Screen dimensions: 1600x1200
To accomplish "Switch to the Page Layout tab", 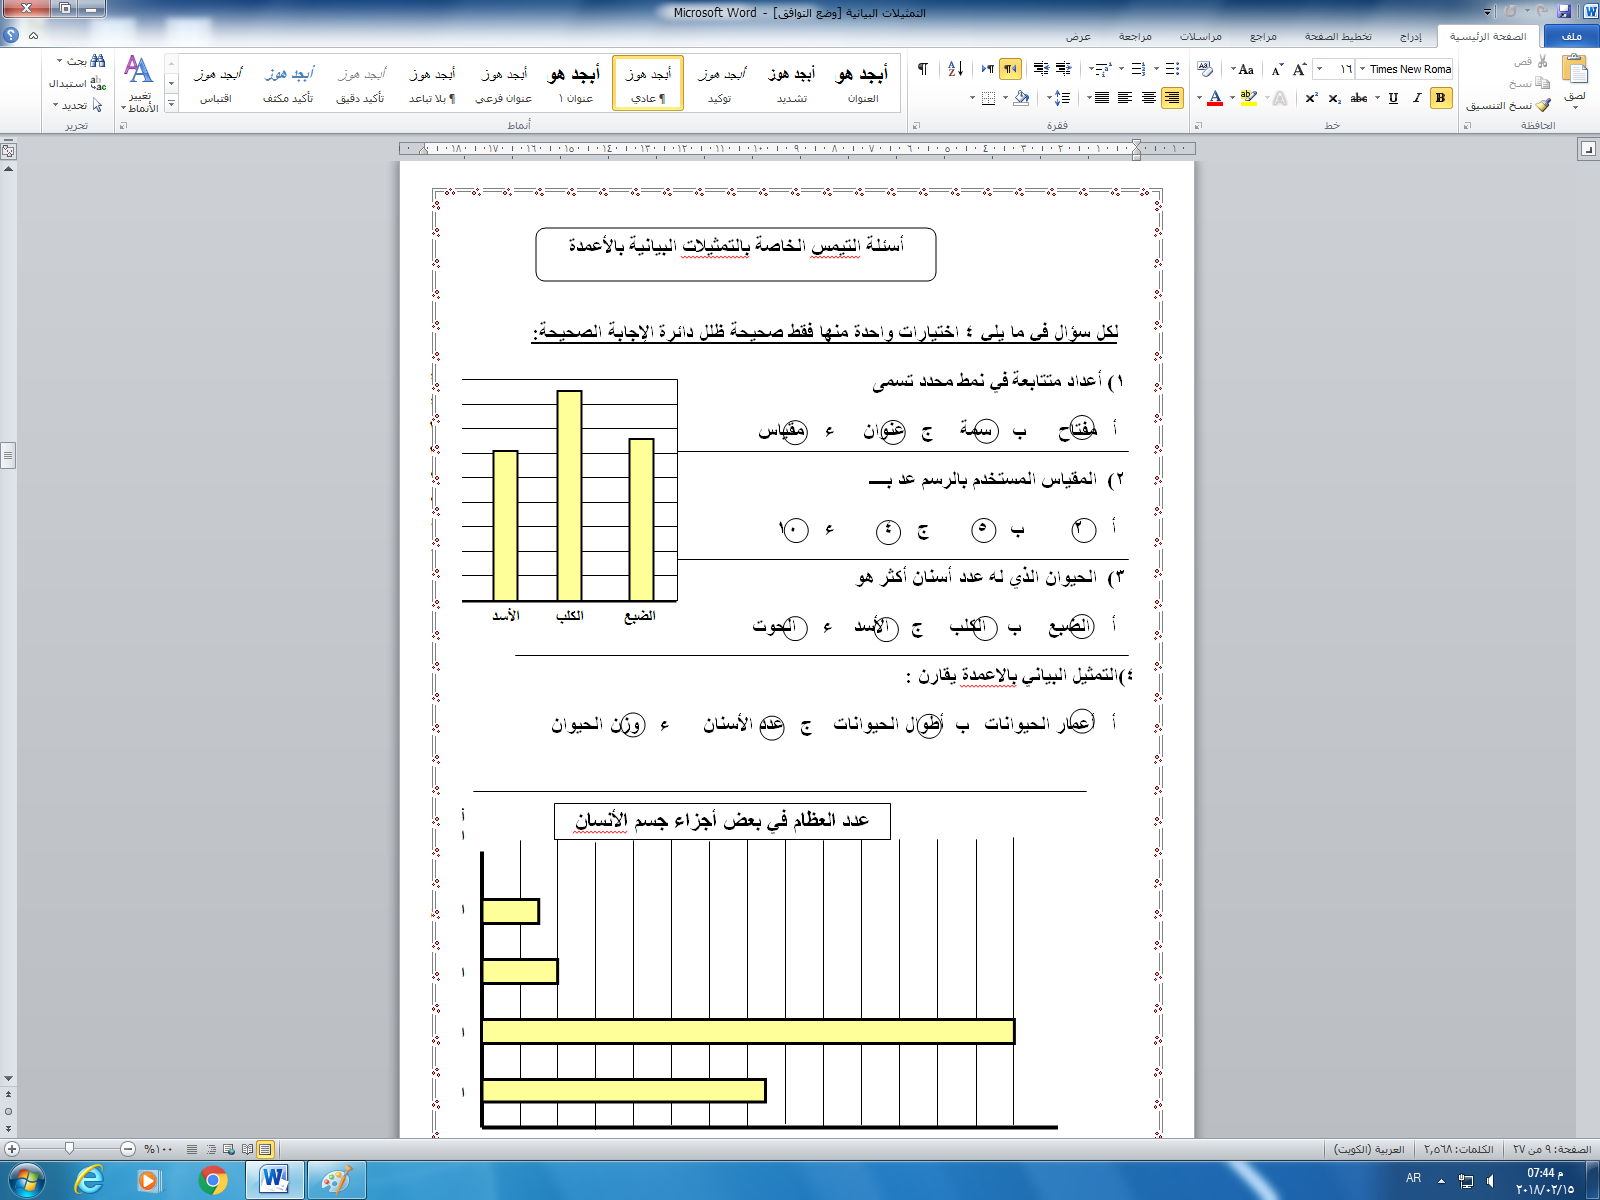I will [1338, 36].
